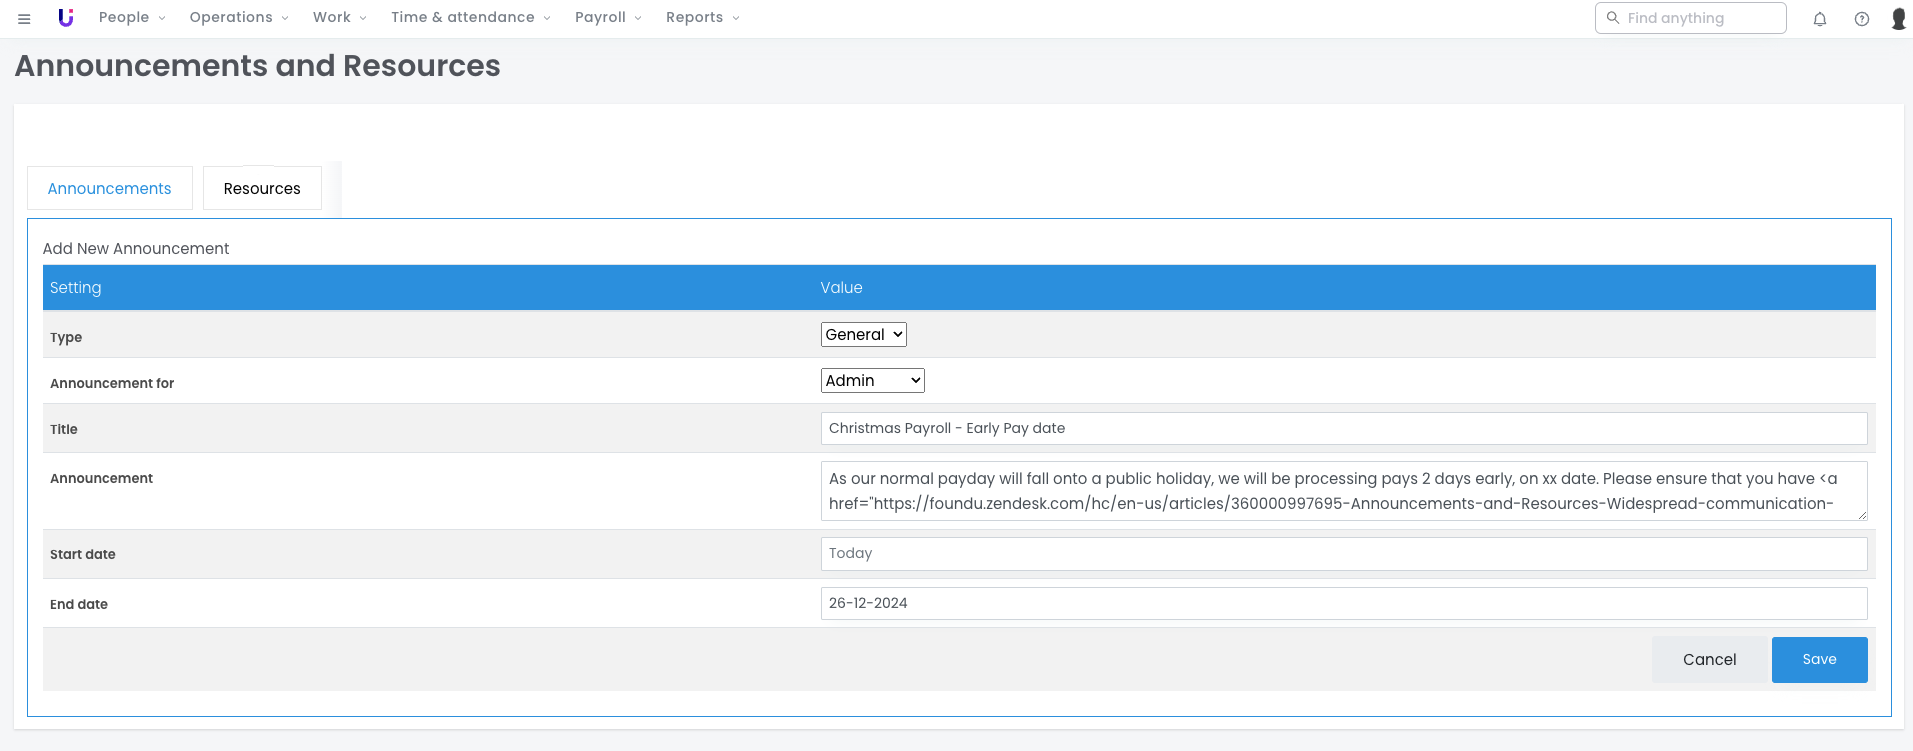The height and width of the screenshot is (751, 1913).
Task: Open the Reports menu
Action: [702, 18]
